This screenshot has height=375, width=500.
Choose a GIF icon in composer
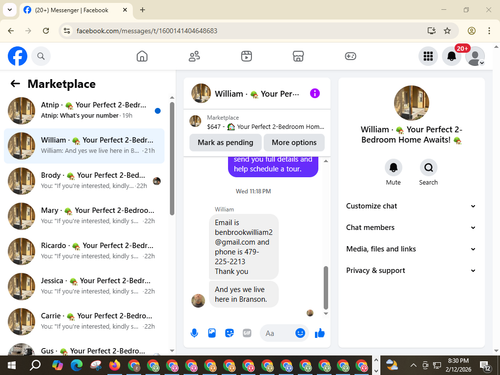coord(247,333)
